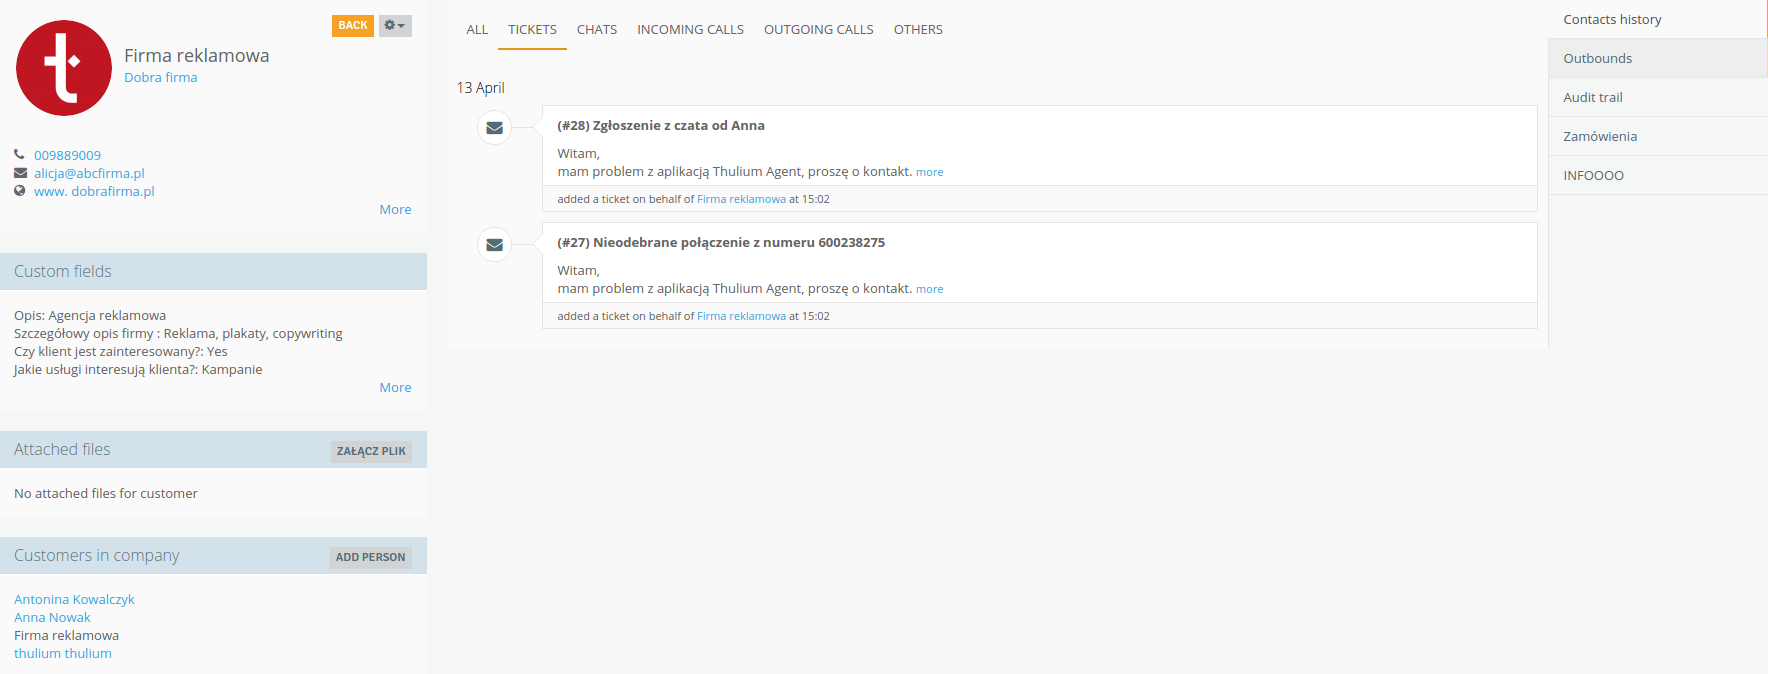This screenshot has height=674, width=1768.
Task: Click the Custom fields section header
Action: click(x=213, y=271)
